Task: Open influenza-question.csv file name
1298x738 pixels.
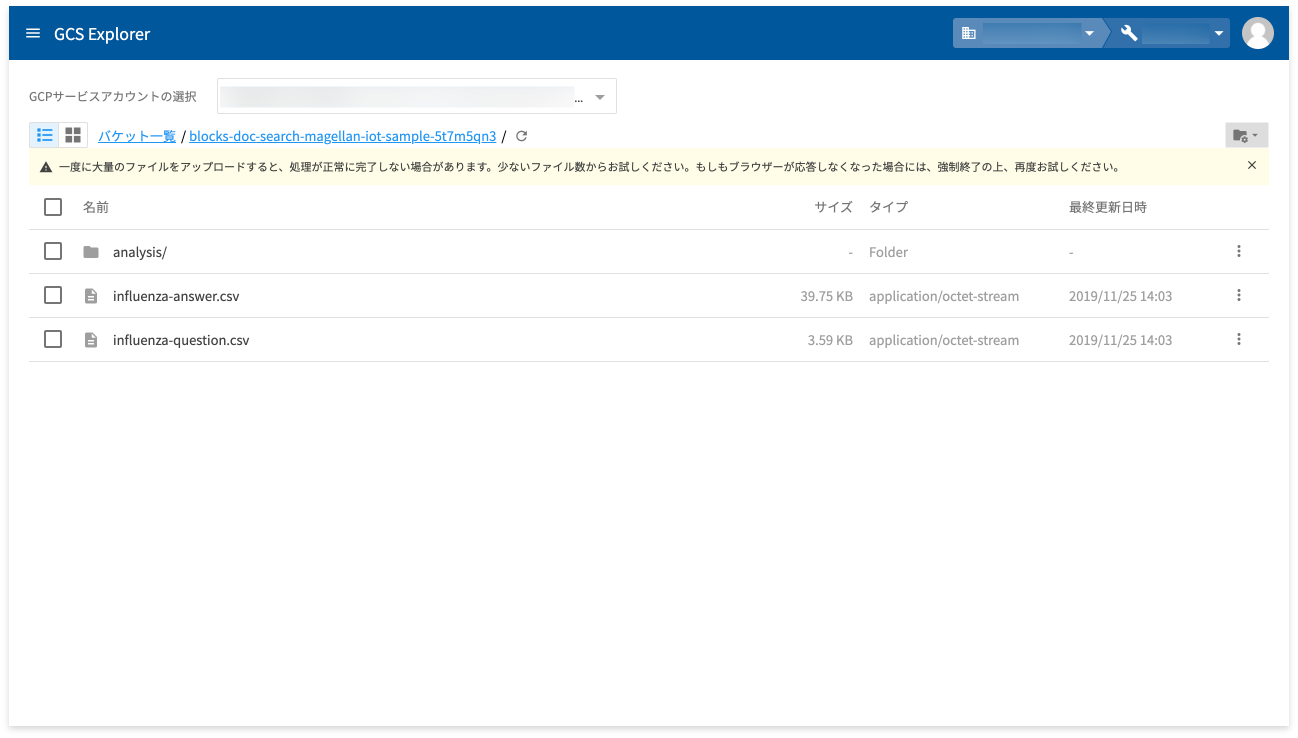Action: [181, 340]
